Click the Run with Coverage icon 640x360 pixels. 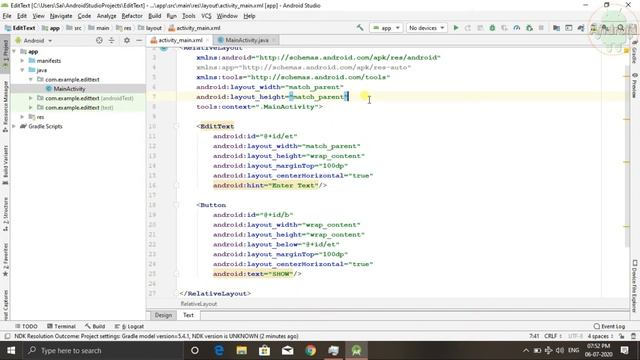(504, 28)
